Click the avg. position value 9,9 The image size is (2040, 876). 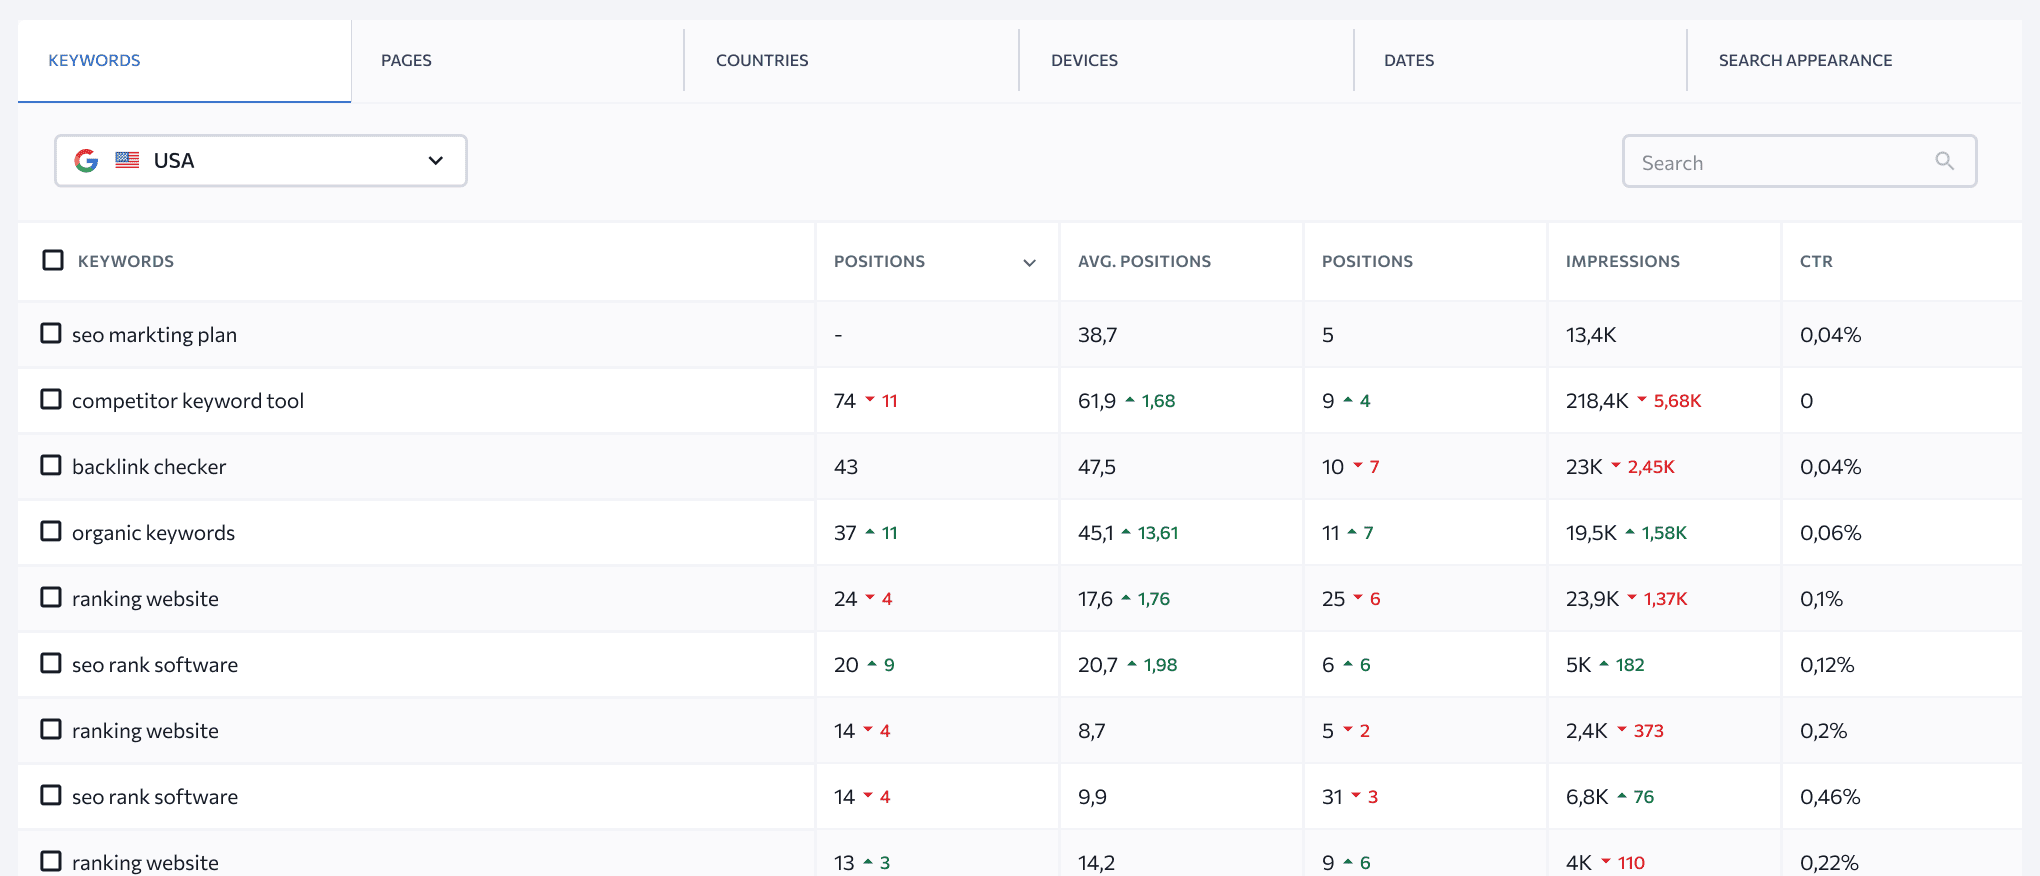coord(1092,797)
